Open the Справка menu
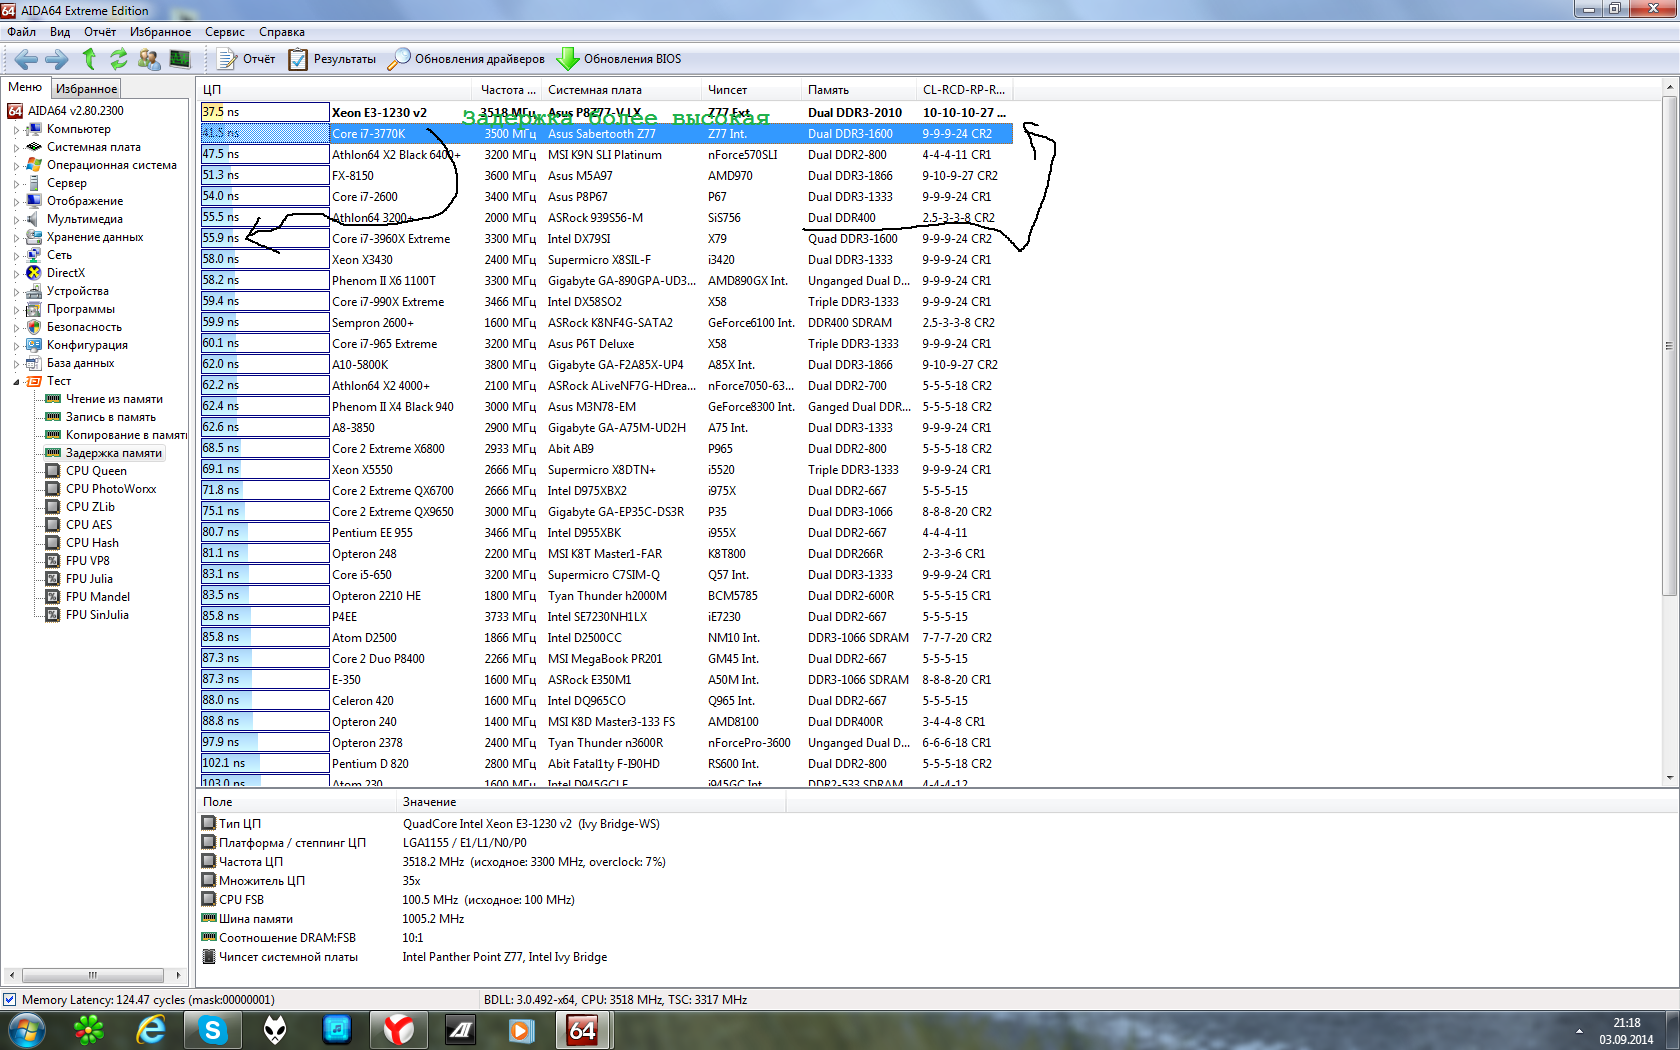1680x1050 pixels. pyautogui.click(x=282, y=32)
